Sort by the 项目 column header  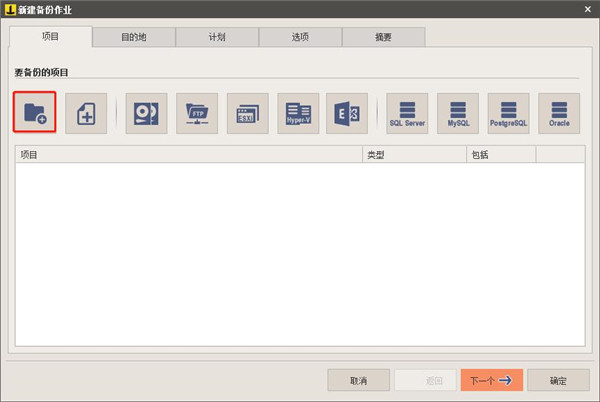189,155
